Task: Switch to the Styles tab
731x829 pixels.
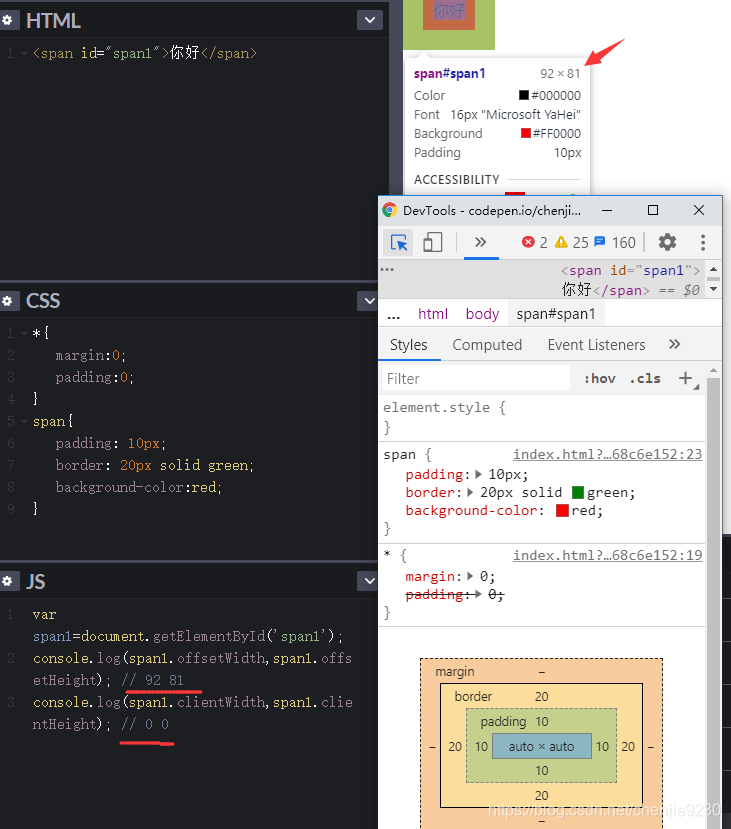Action: click(x=409, y=345)
